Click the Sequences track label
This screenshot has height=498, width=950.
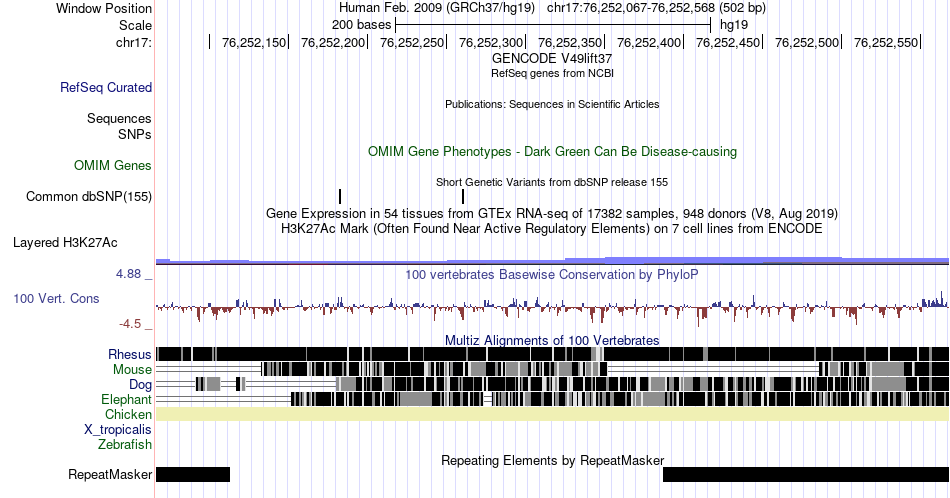click(119, 118)
